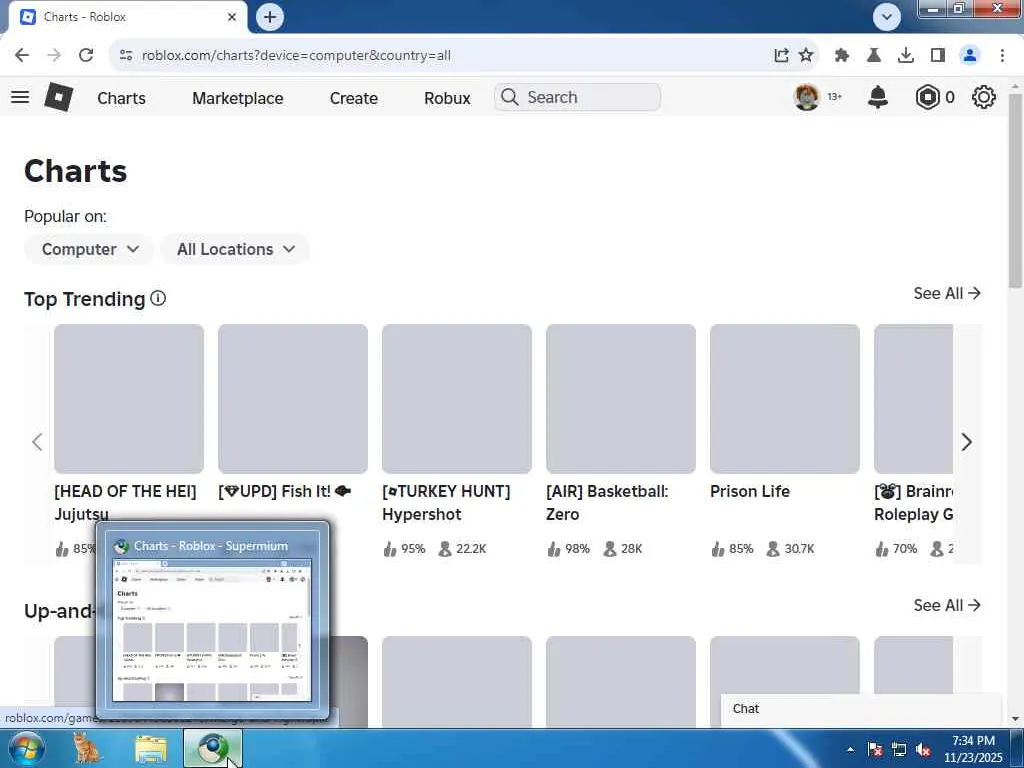Screen dimensions: 1024x768
Task: Click the Top Trending info icon
Action: (x=158, y=298)
